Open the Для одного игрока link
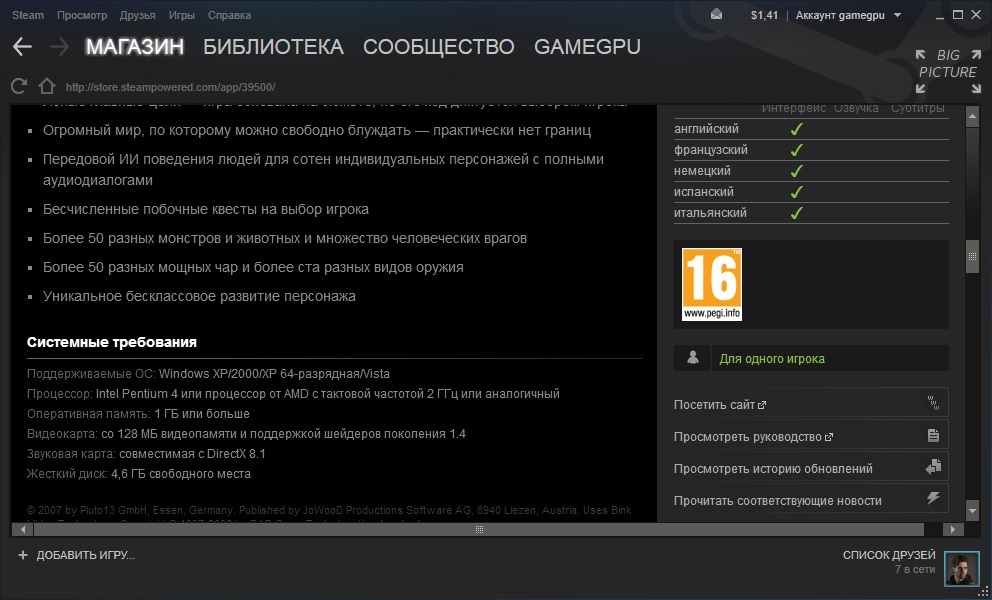The image size is (992, 600). 772,359
